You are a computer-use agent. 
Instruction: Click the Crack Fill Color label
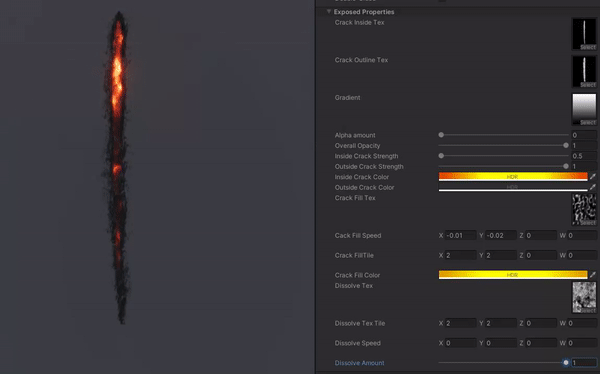(357, 275)
